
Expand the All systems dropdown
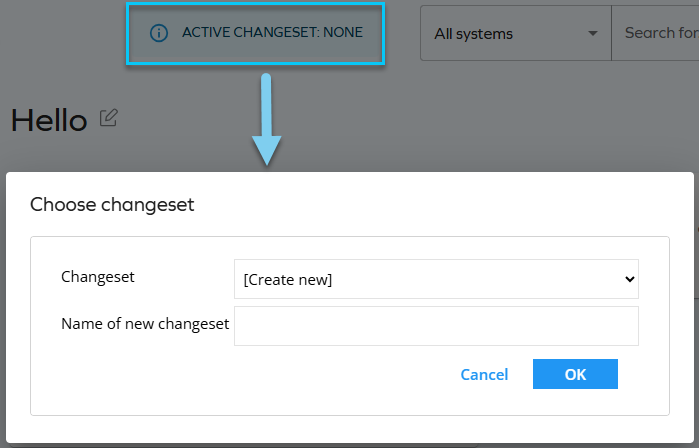516,33
